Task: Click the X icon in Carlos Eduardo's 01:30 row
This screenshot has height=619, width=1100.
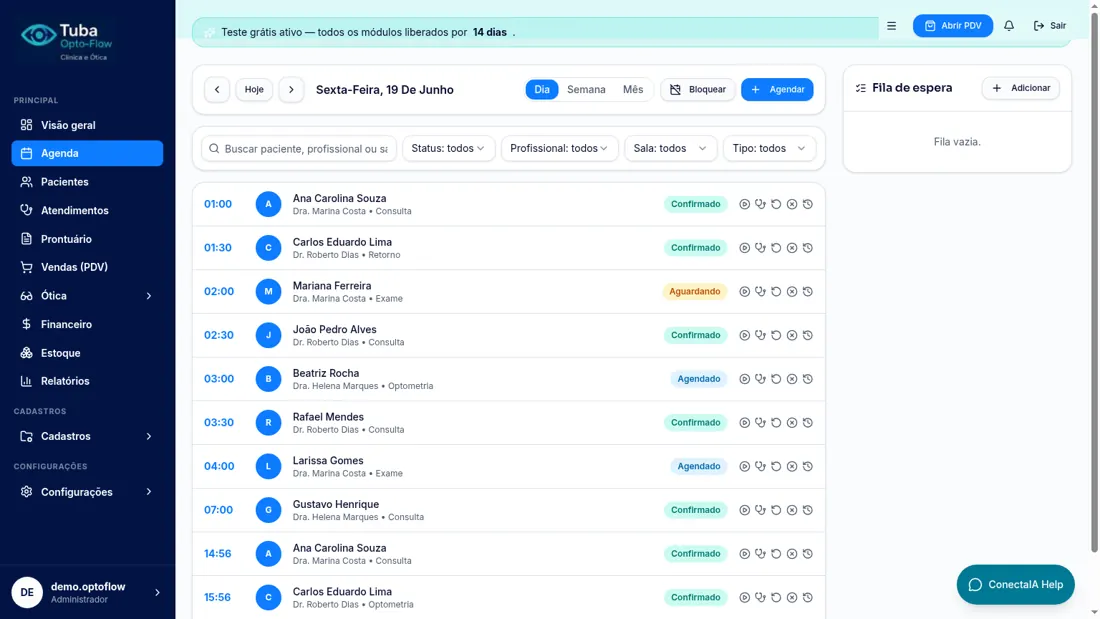Action: click(792, 248)
